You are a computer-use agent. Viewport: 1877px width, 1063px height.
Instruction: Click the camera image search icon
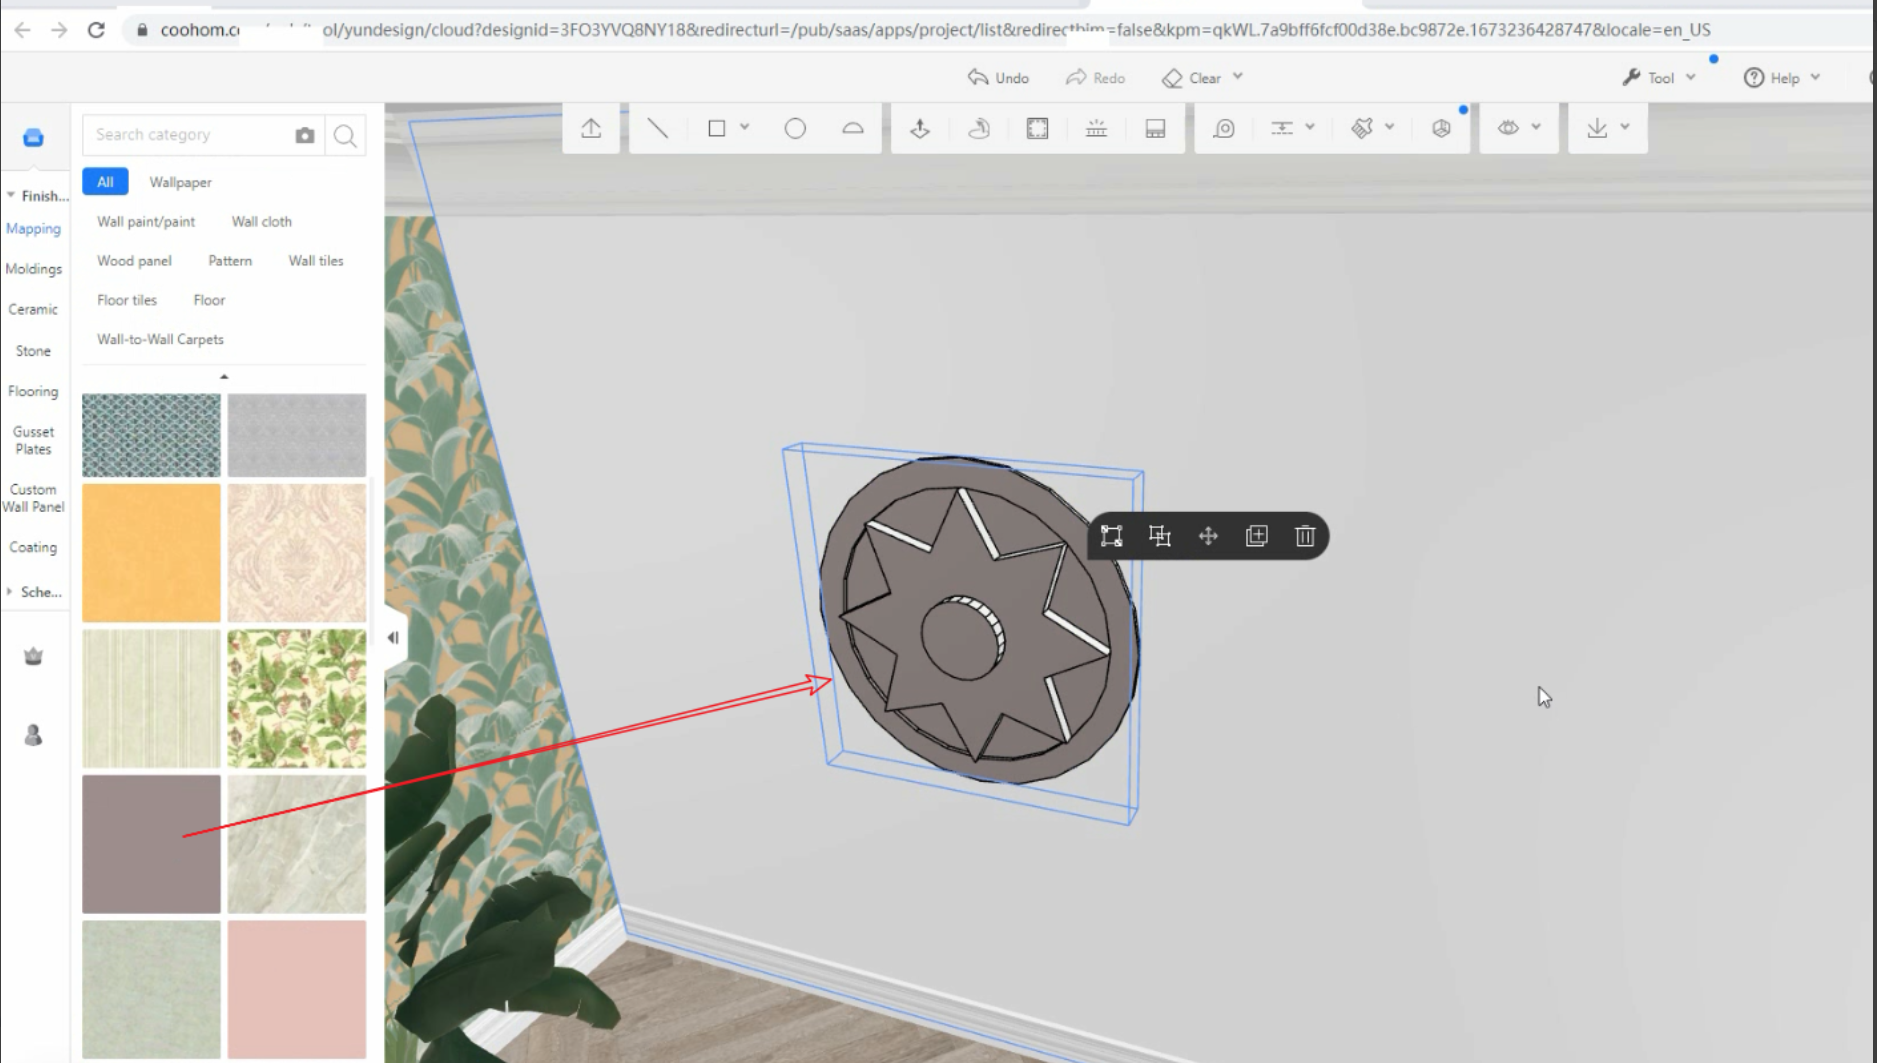pos(305,135)
